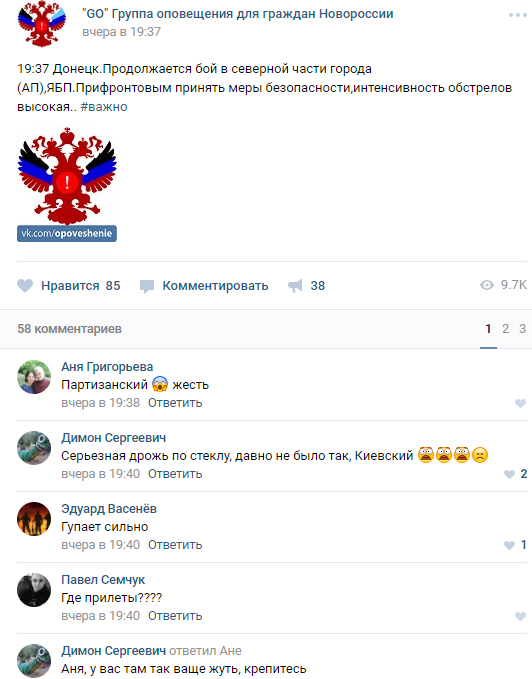Viewport: 532px width, 679px height.
Task: Like Павел Семчук's comment heart
Action: [x=520, y=616]
